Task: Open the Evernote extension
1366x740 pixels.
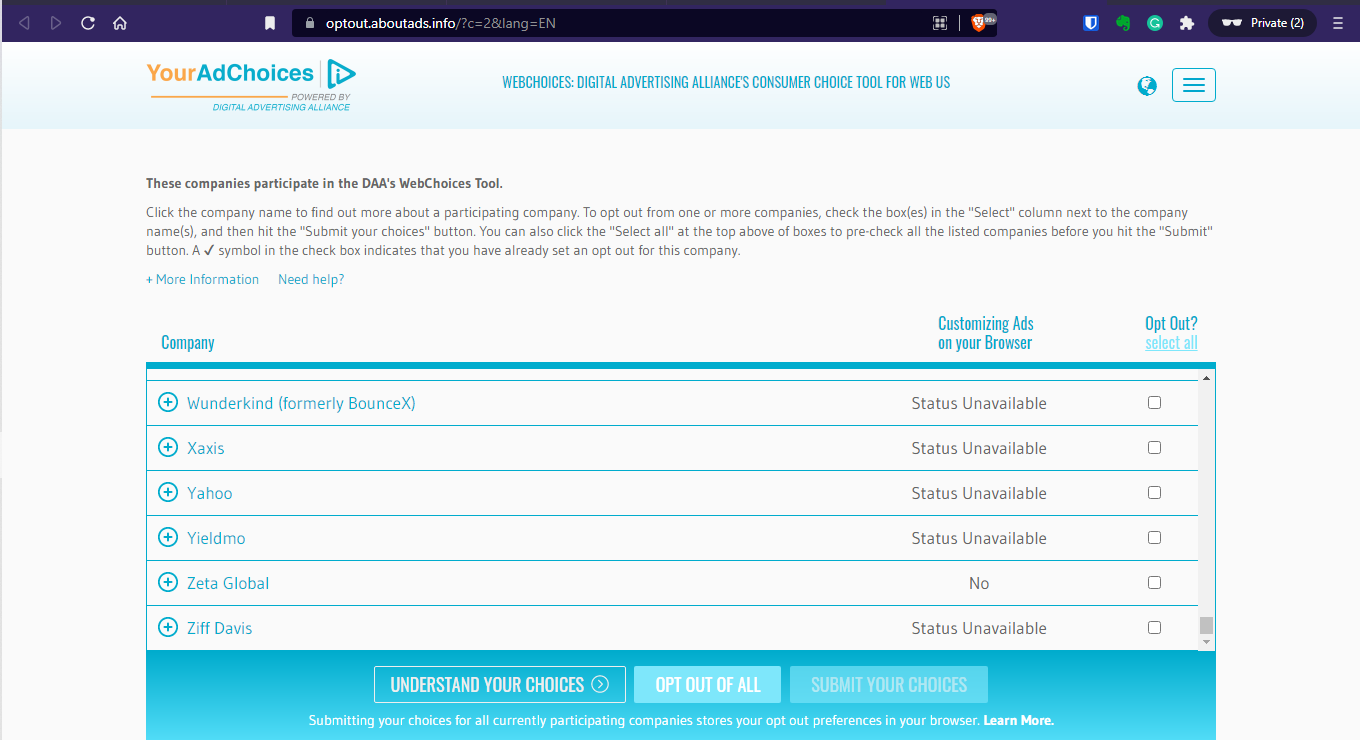Action: tap(1123, 23)
